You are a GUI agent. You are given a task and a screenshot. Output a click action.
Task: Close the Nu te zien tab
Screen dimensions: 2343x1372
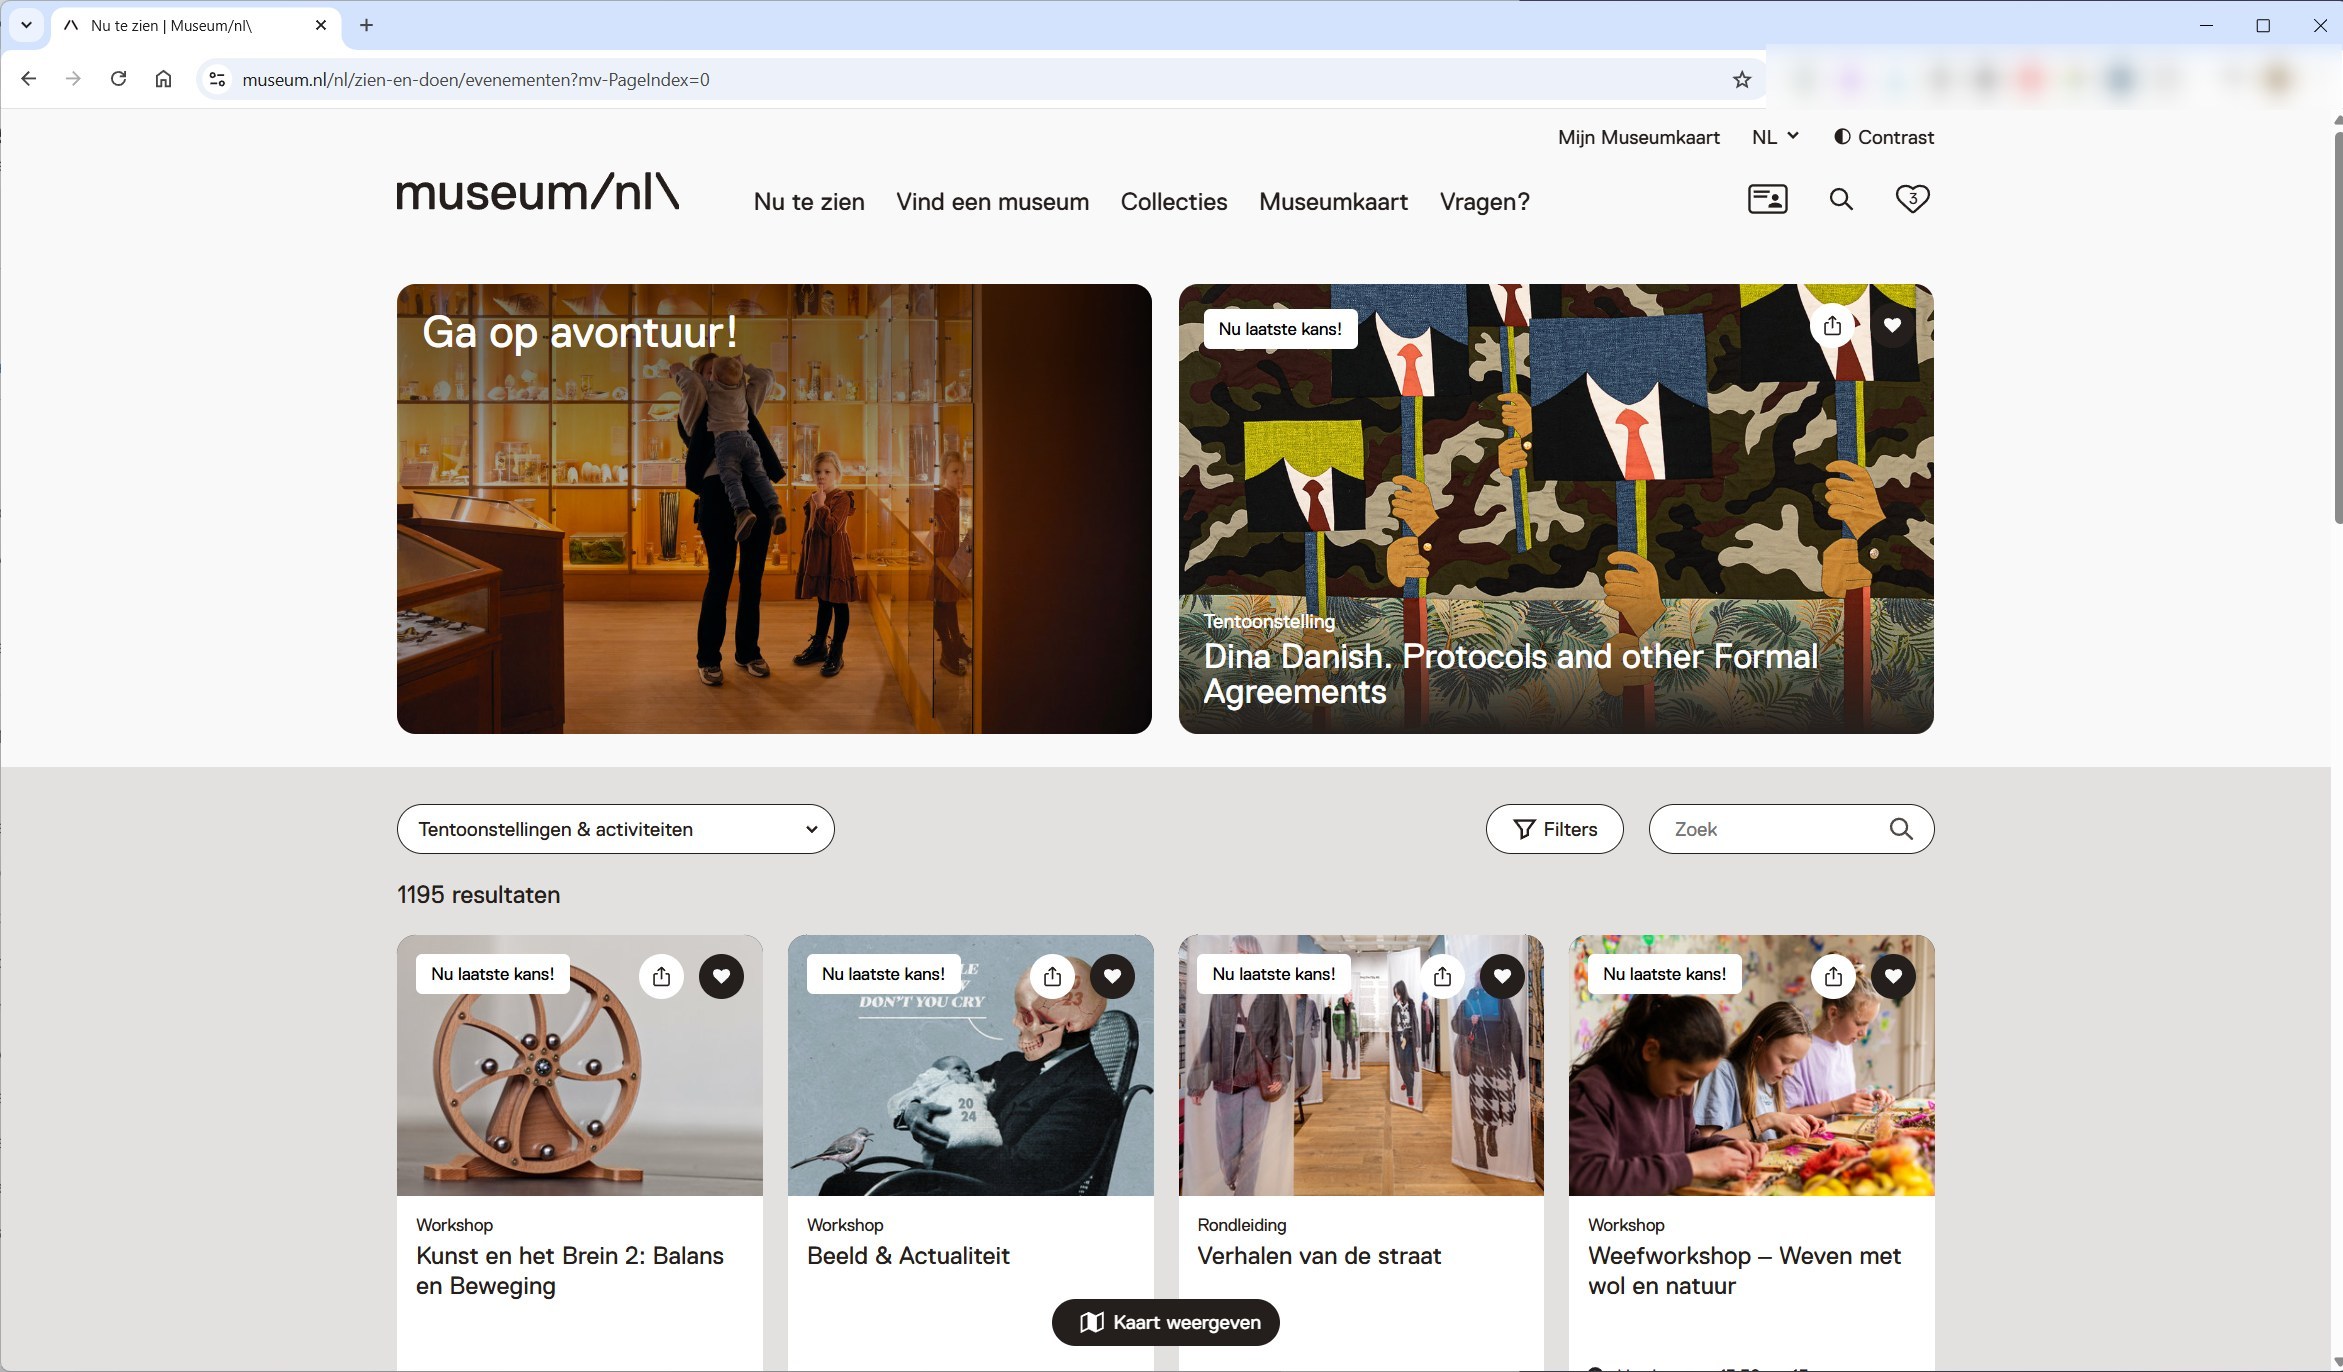(320, 25)
